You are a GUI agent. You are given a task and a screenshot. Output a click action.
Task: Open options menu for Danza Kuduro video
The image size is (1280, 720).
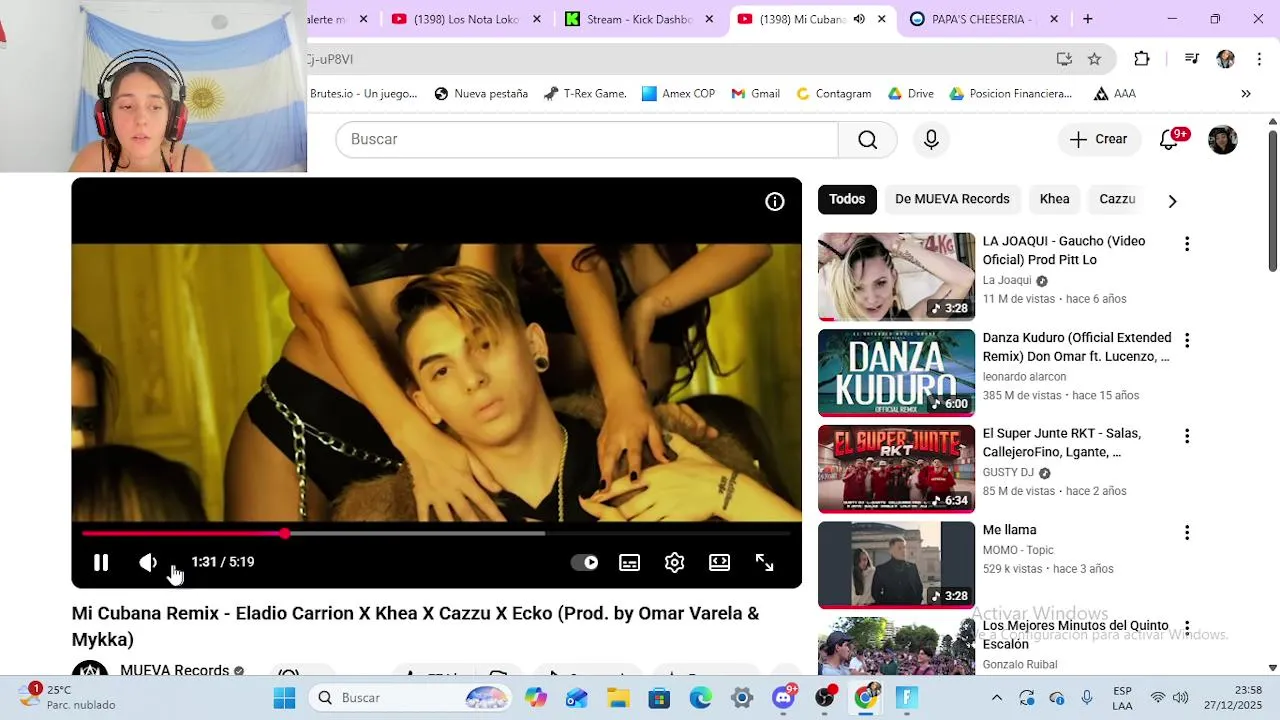pos(1187,340)
